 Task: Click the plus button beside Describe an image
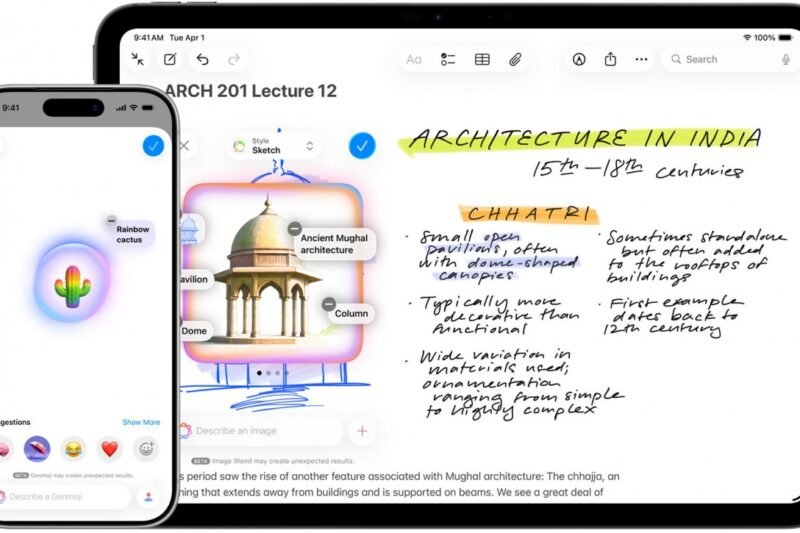(x=362, y=431)
